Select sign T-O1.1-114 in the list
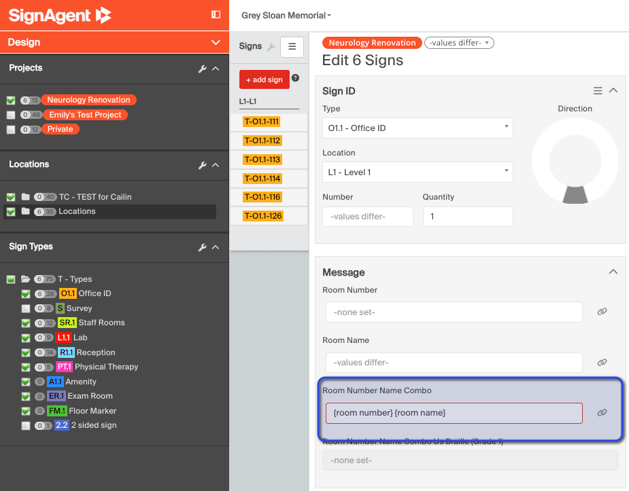Screen dimensions: 629x491 [x=262, y=178]
